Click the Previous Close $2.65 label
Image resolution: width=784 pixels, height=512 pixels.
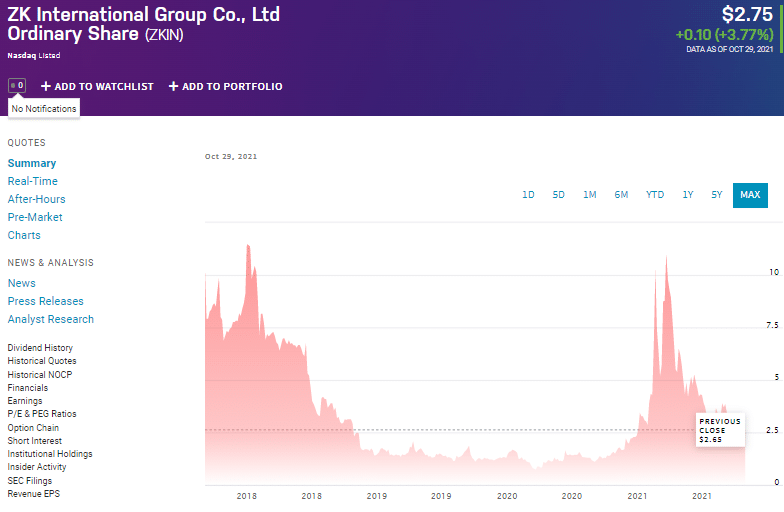(x=720, y=430)
